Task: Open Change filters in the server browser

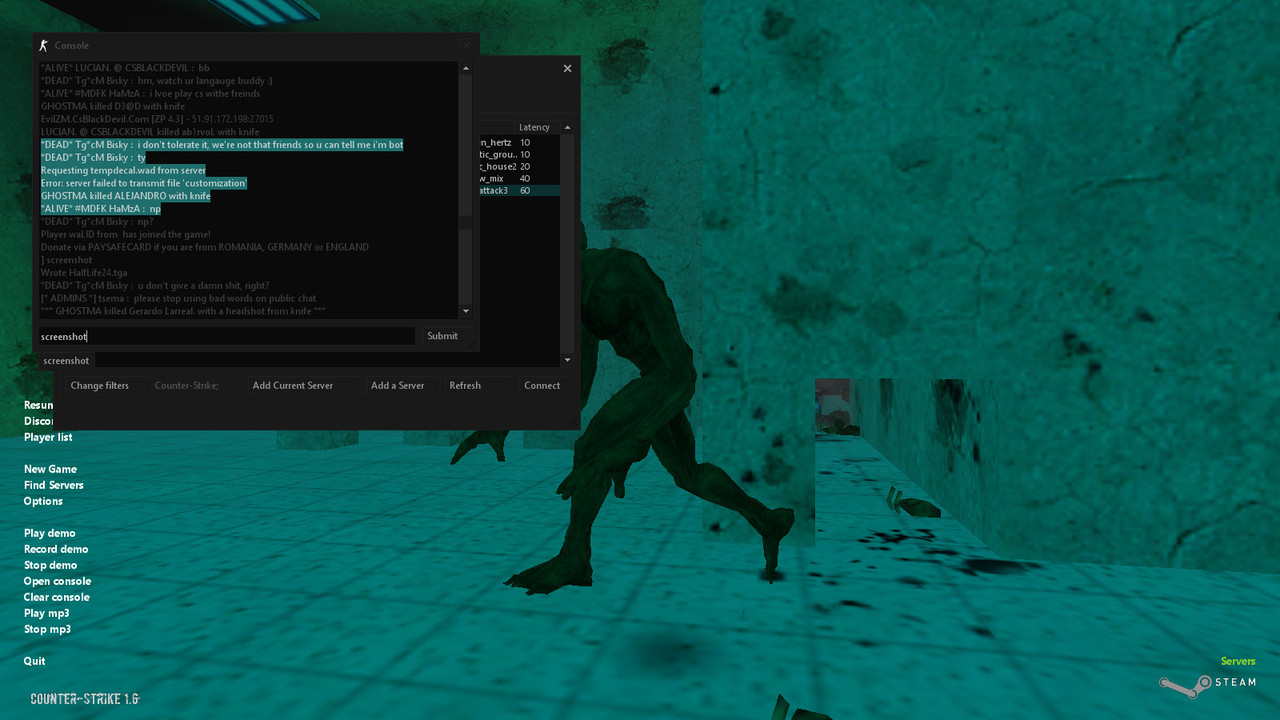Action: coord(99,385)
